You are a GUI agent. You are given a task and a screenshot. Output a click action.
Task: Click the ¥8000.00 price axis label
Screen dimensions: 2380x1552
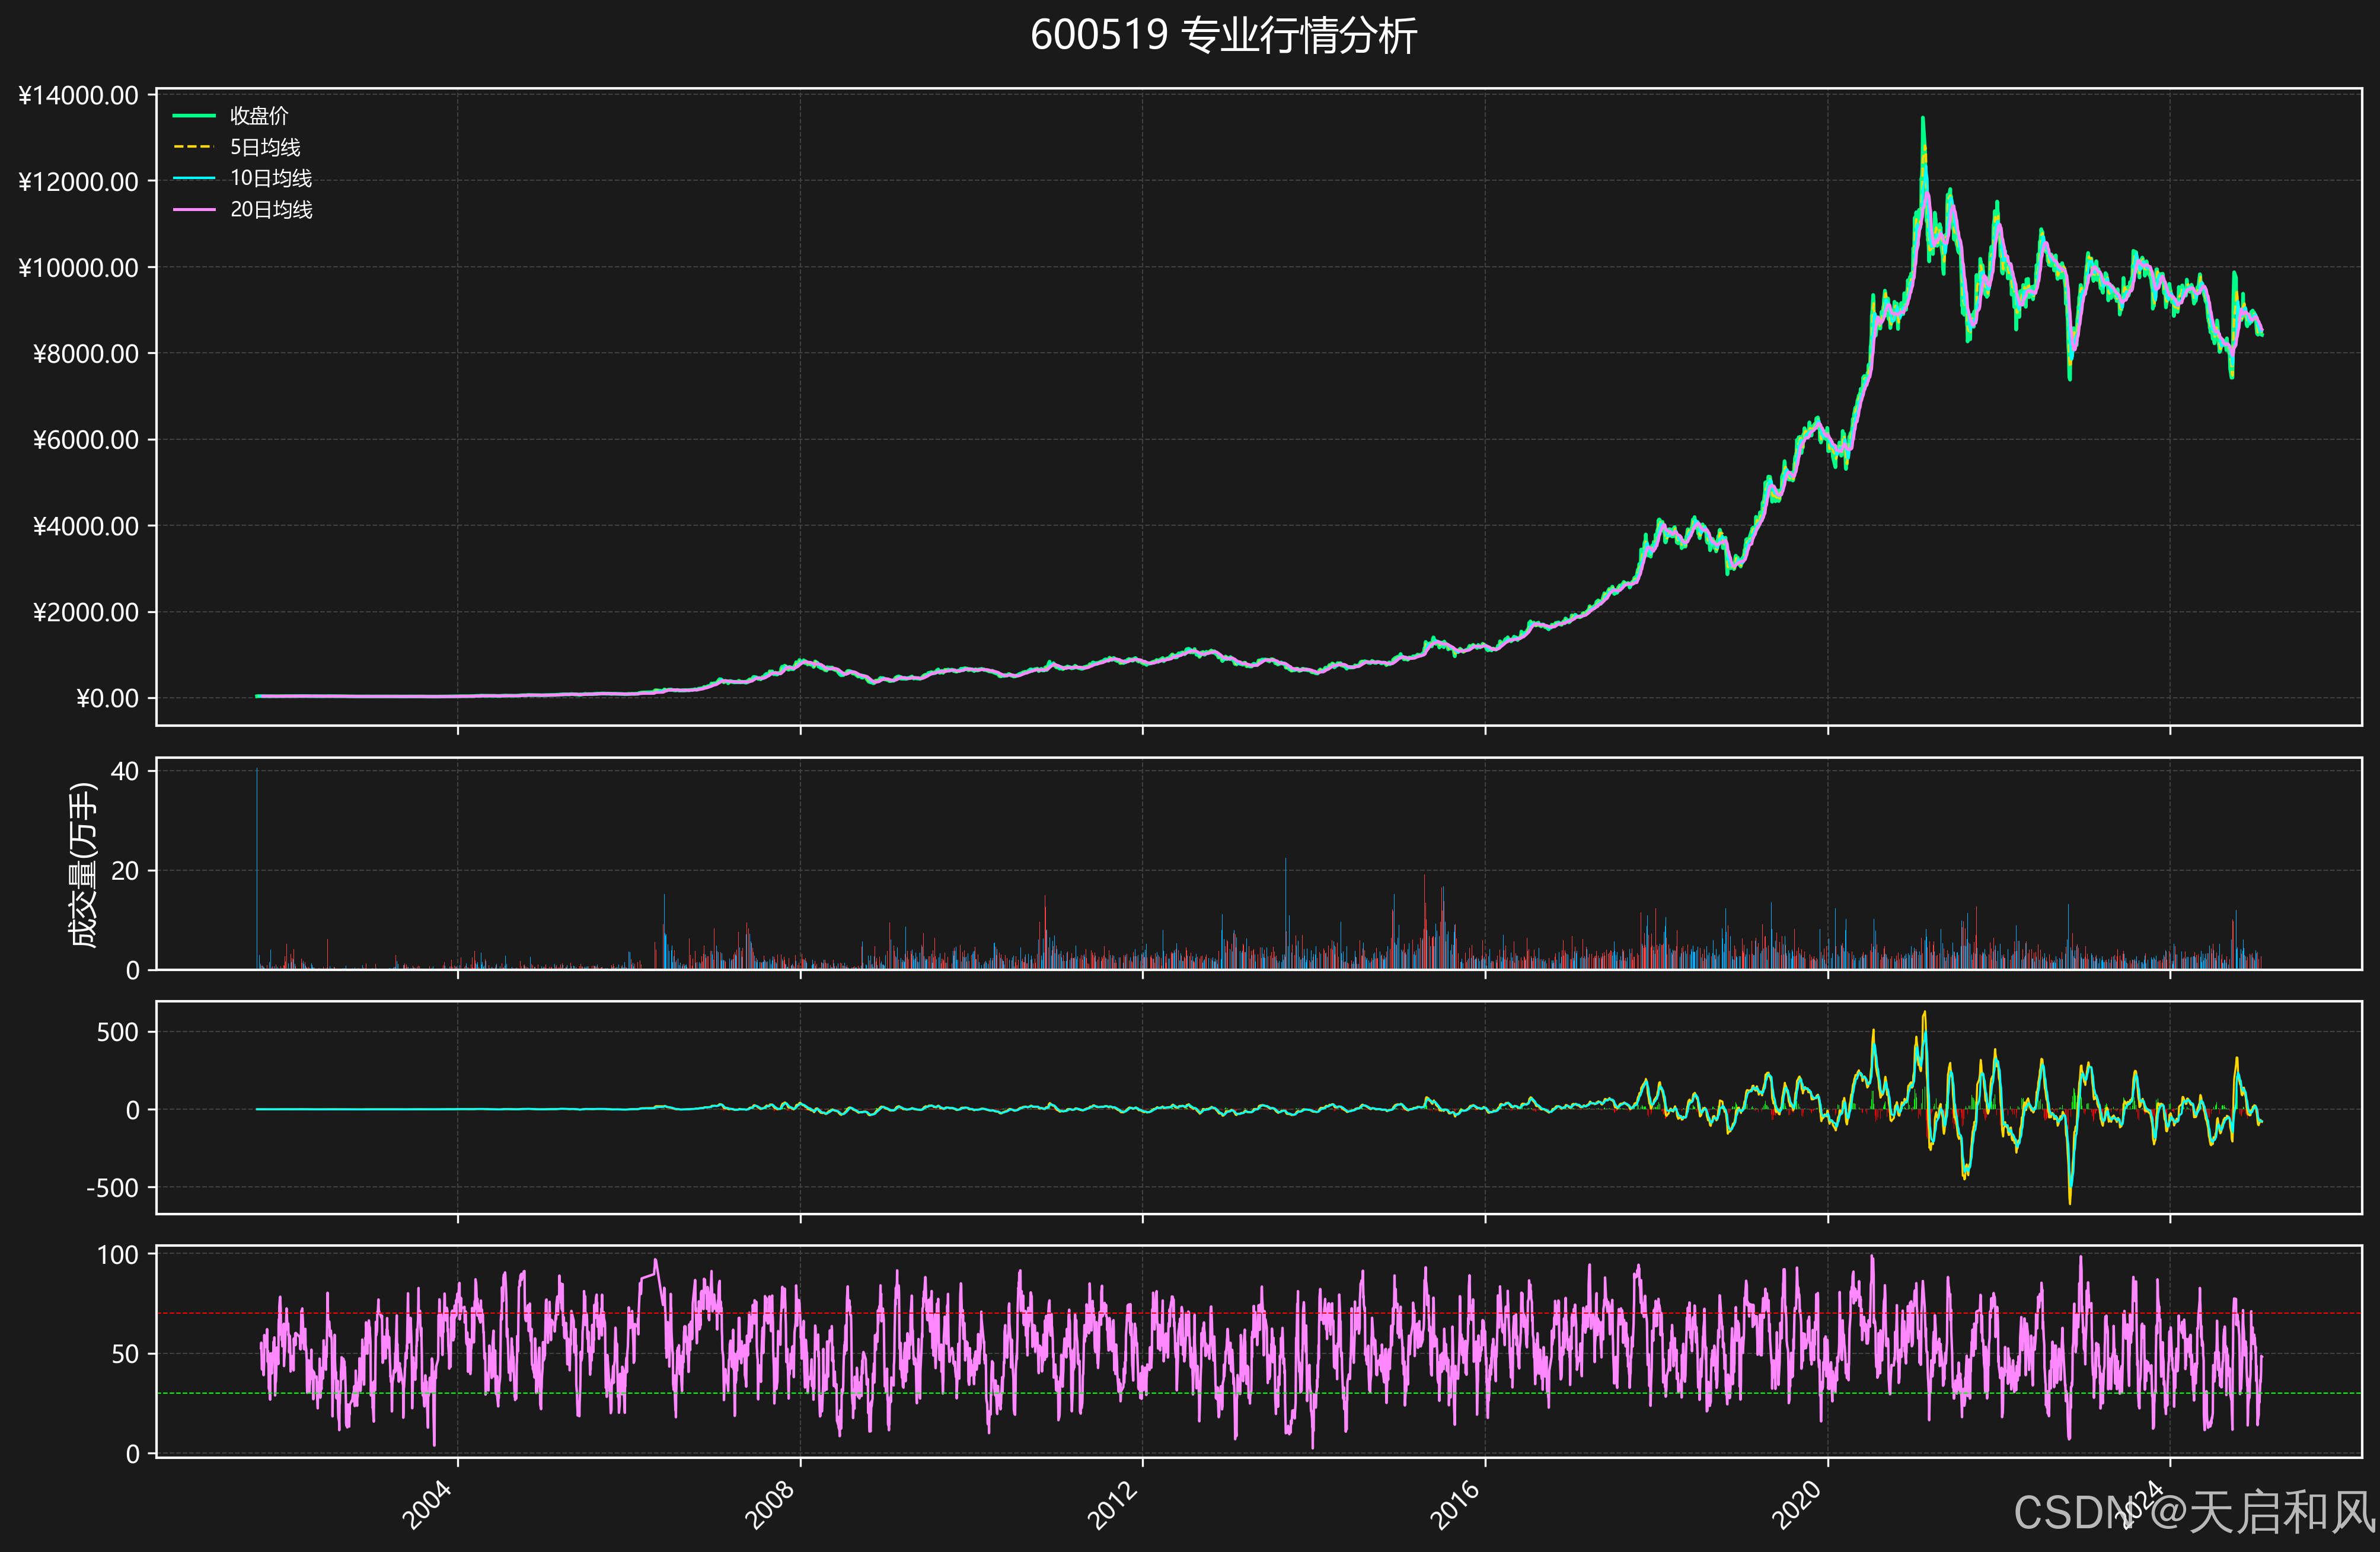point(85,354)
